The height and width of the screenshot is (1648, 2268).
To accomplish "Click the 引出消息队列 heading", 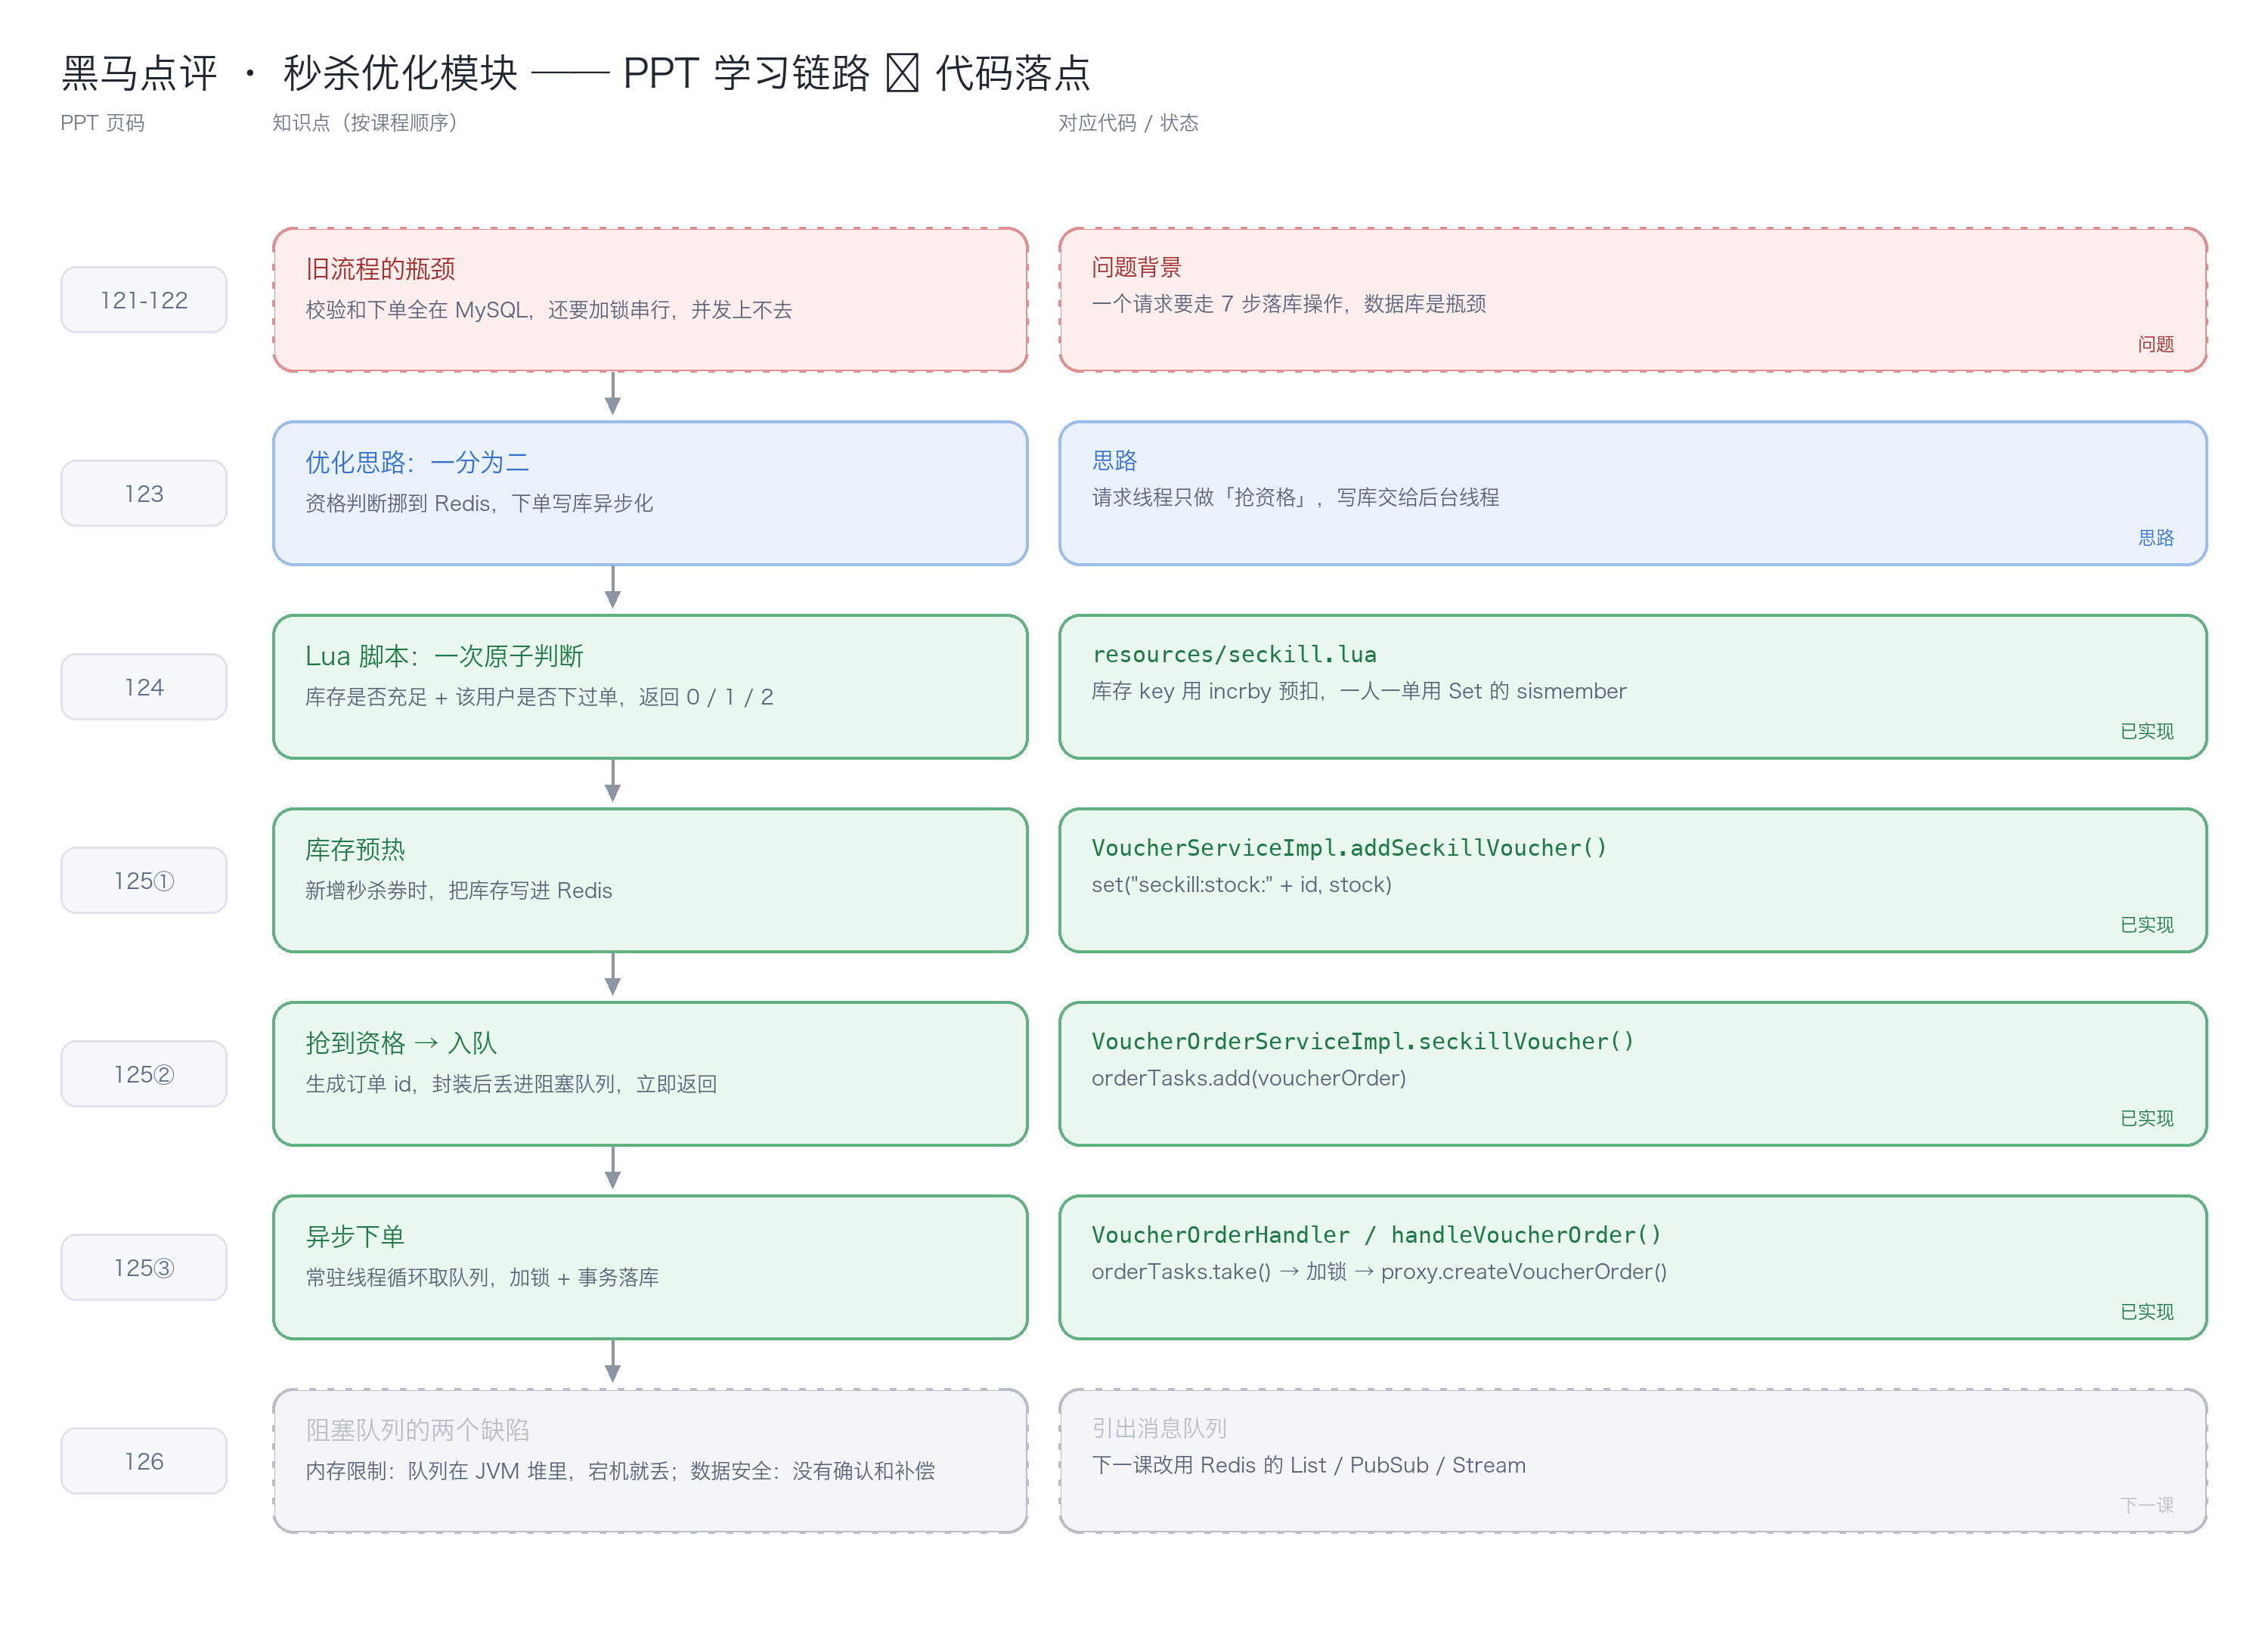I will [x=1159, y=1428].
